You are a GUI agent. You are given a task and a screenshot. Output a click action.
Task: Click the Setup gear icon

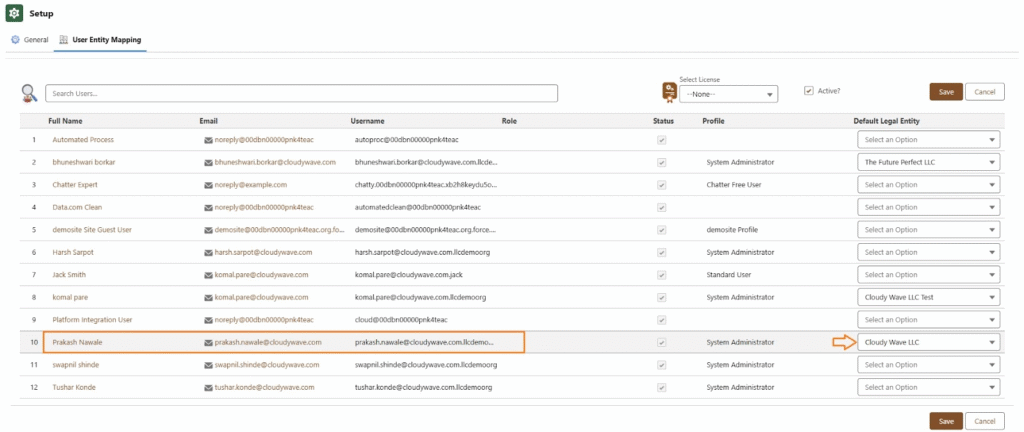click(15, 14)
